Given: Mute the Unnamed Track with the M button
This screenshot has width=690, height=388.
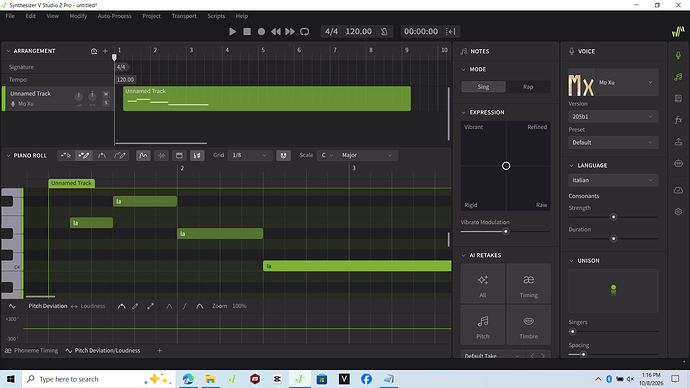Looking at the screenshot, I should (x=106, y=94).
